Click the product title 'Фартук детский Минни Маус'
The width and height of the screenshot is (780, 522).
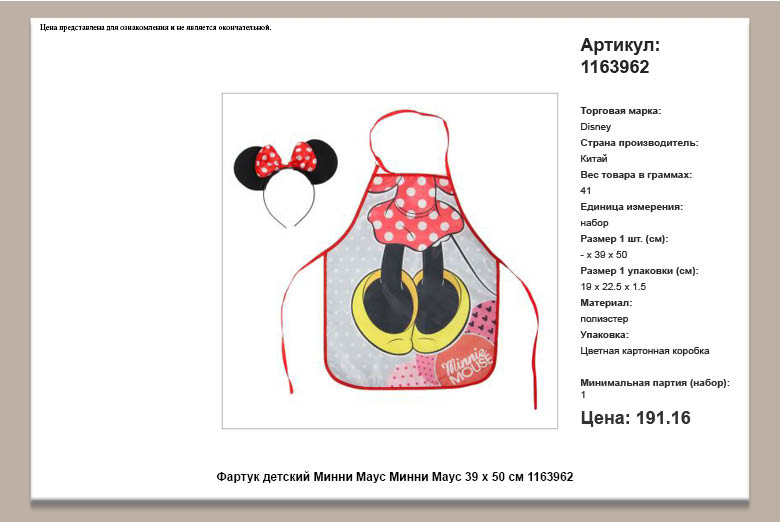300,477
